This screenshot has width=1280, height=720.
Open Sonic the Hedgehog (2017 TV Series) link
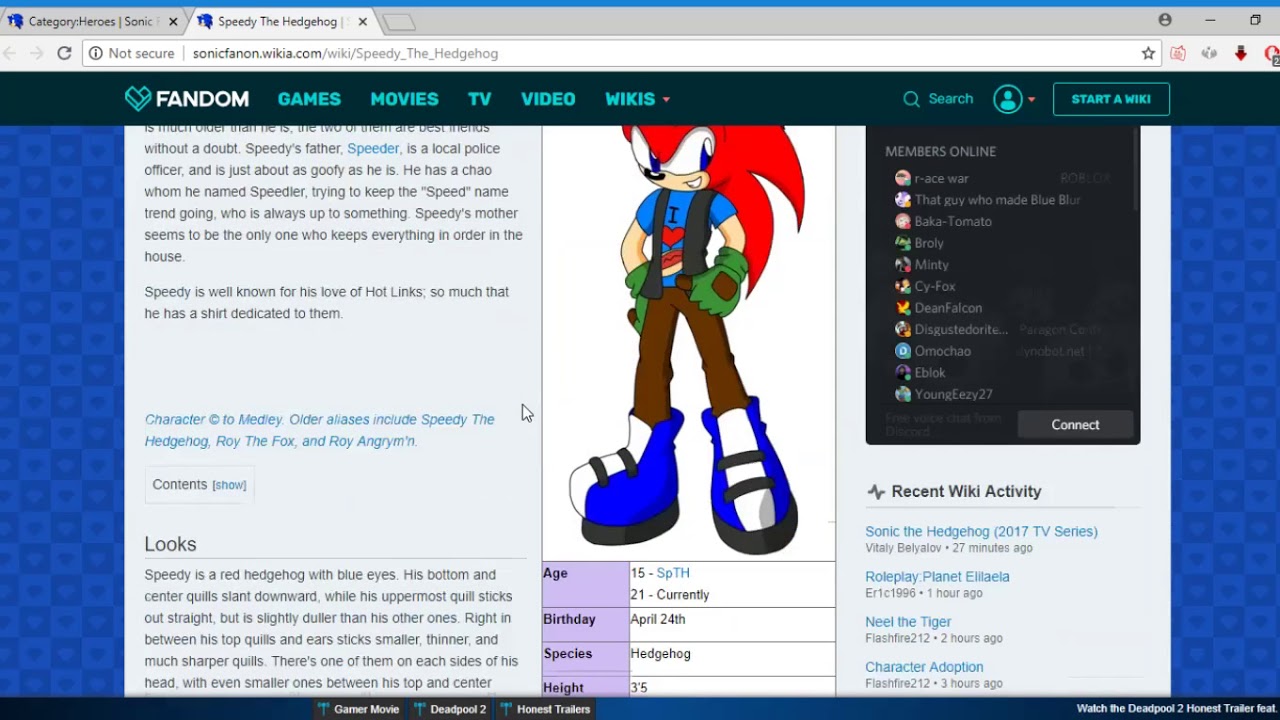tap(981, 532)
